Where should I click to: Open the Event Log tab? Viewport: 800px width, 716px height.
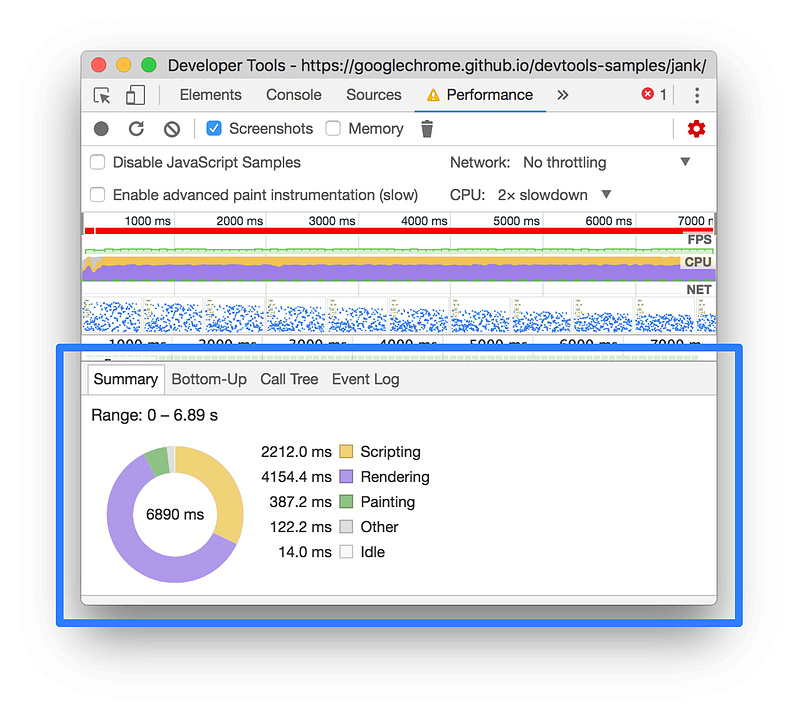pos(365,379)
